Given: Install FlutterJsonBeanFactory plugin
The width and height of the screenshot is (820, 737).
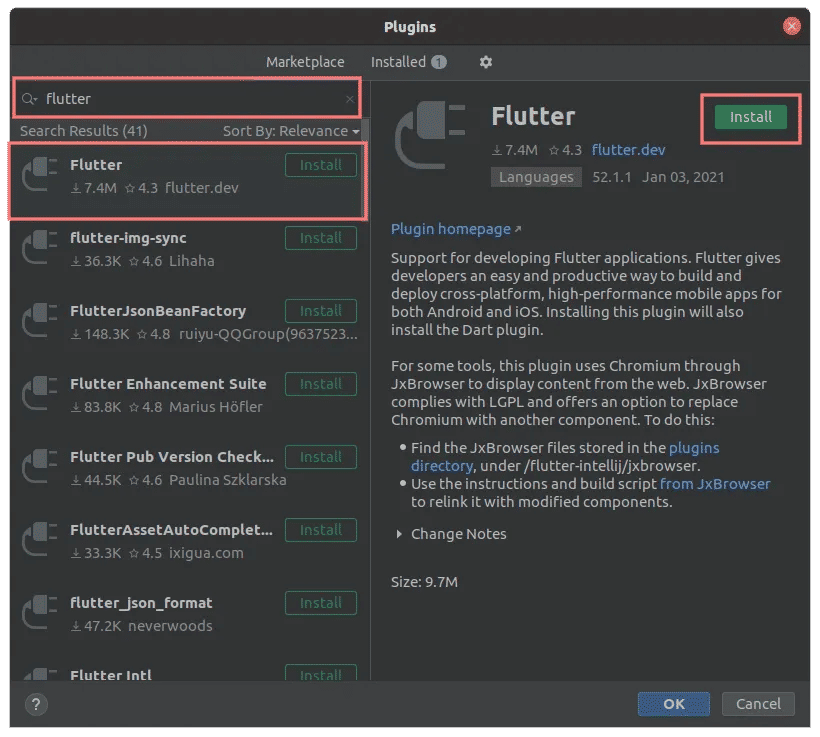Looking at the screenshot, I should [321, 311].
